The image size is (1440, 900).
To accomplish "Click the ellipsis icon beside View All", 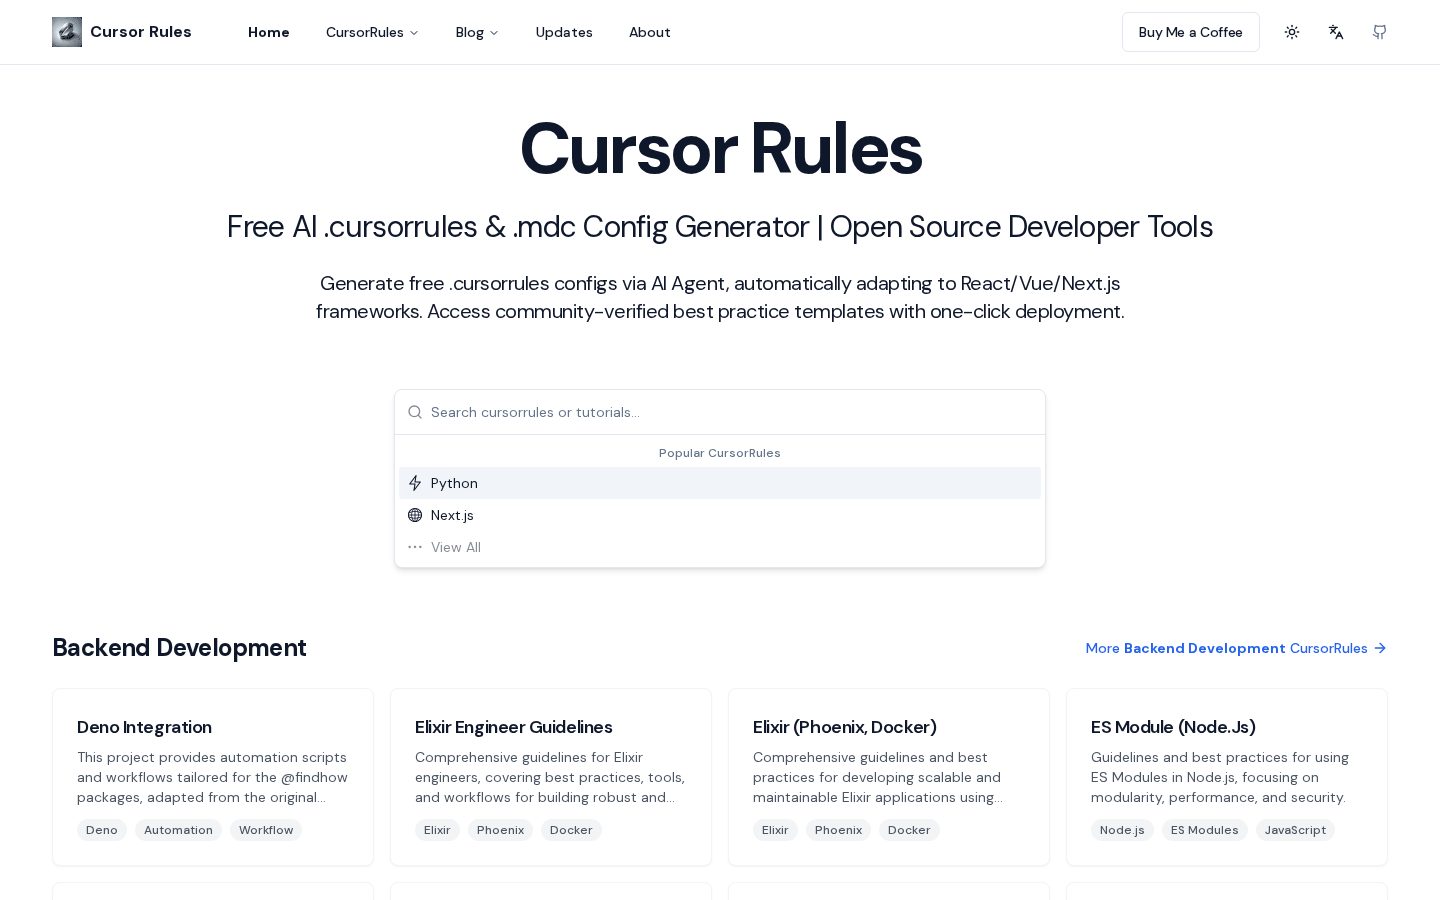I will click(x=415, y=547).
